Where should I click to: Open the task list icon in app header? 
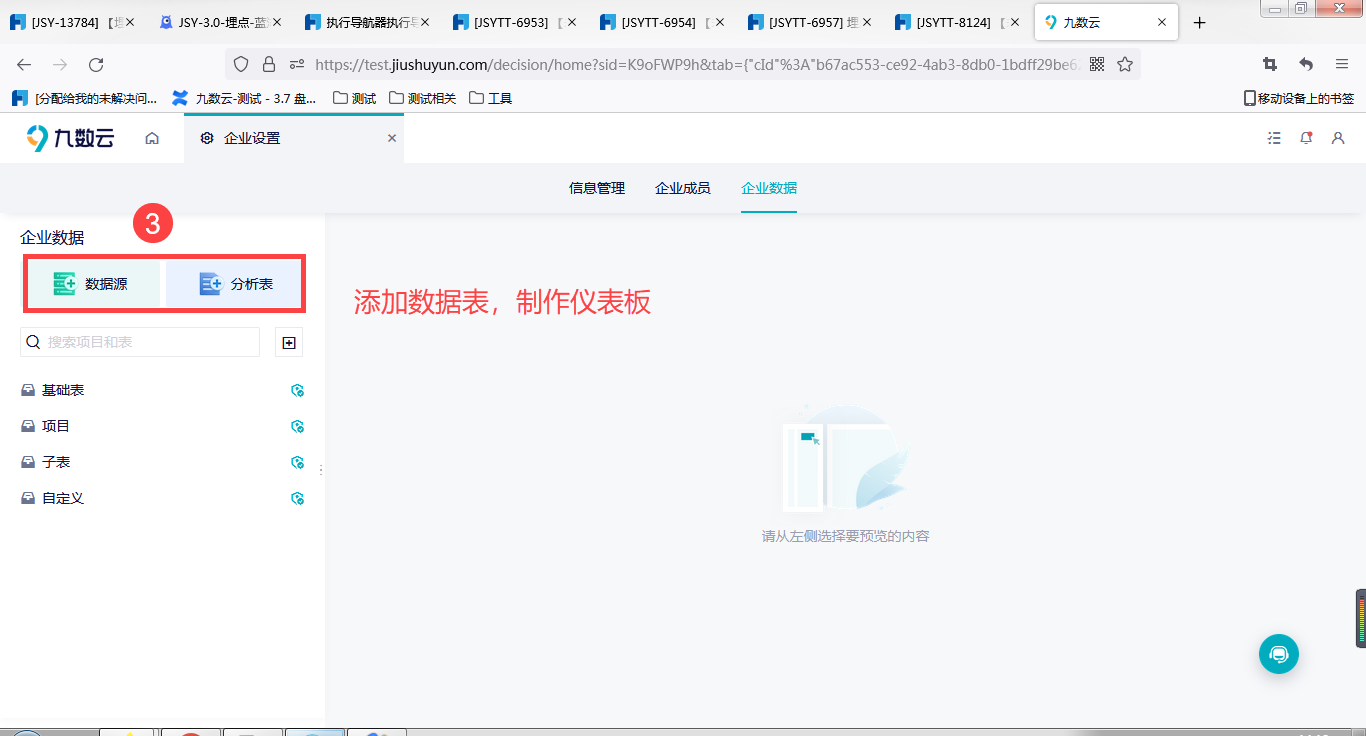pyautogui.click(x=1274, y=138)
